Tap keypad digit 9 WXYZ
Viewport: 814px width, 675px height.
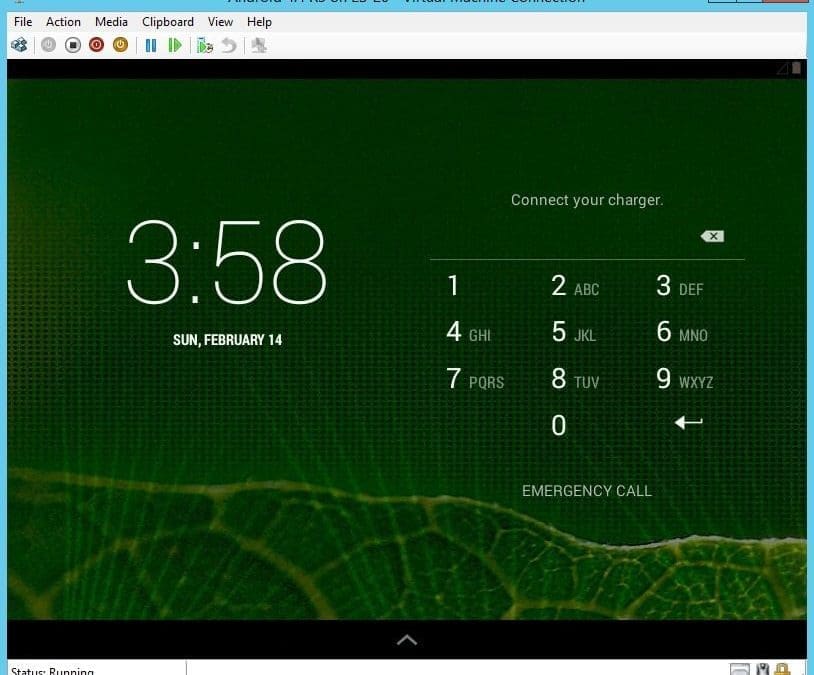click(684, 379)
